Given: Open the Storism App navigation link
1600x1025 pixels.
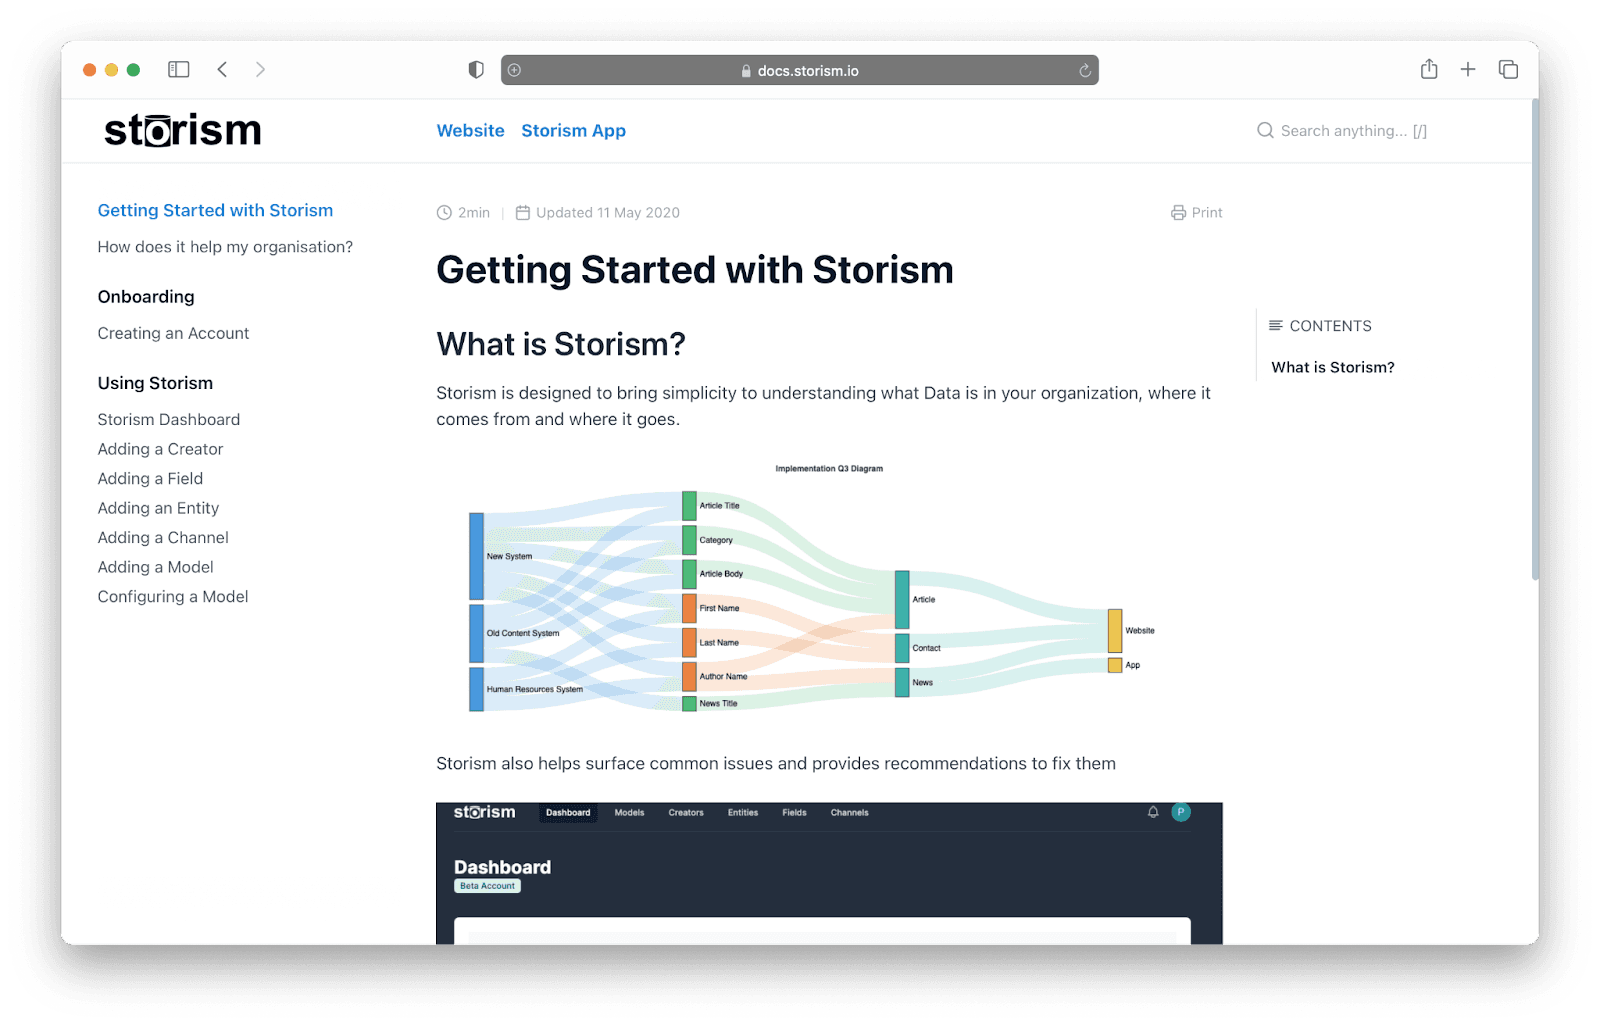Looking at the screenshot, I should pyautogui.click(x=573, y=131).
